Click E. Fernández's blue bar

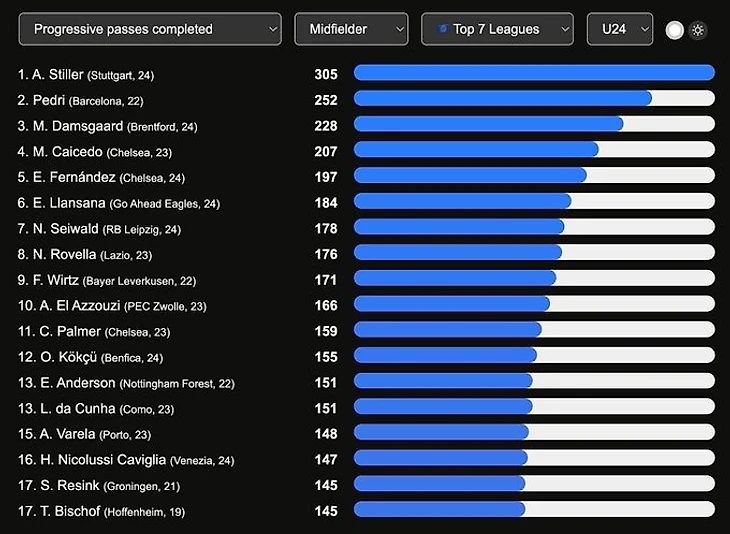470,175
